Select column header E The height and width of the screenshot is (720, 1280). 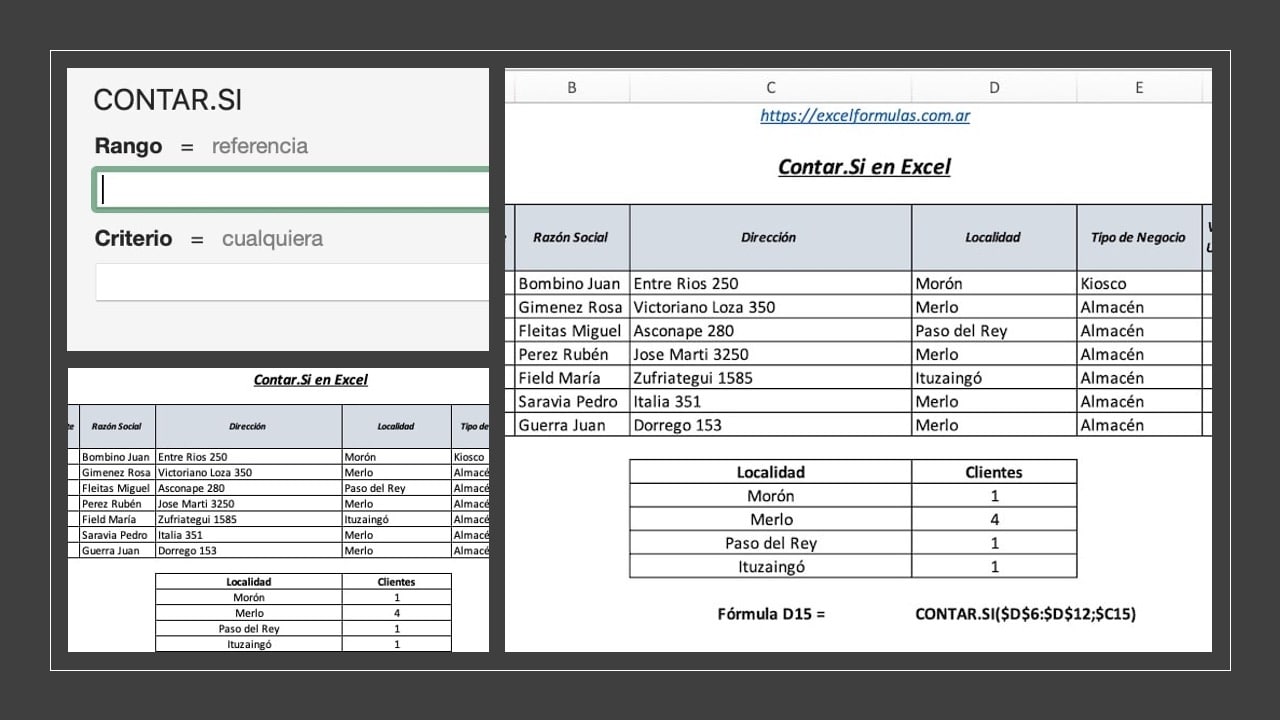1139,87
